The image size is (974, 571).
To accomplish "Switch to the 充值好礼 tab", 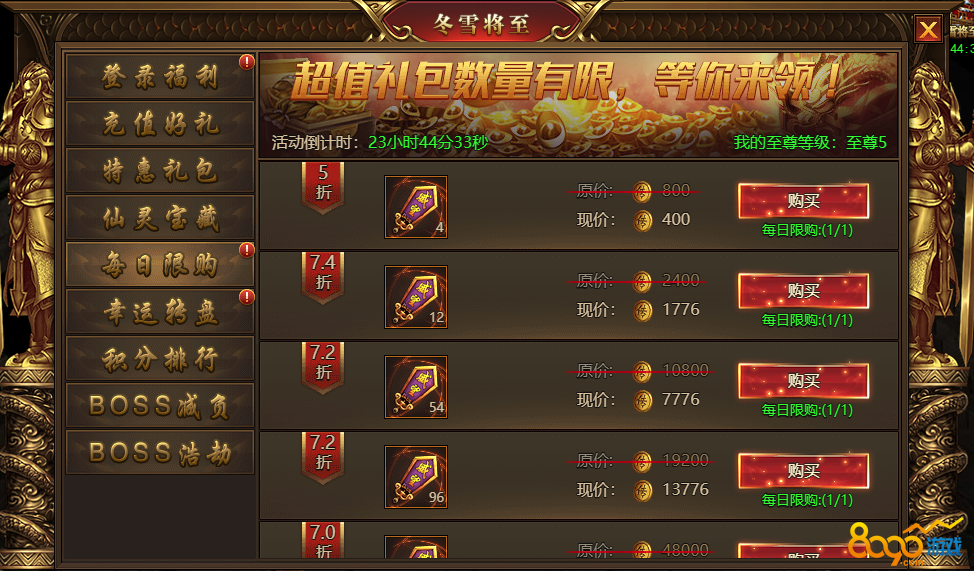I will click(x=160, y=124).
